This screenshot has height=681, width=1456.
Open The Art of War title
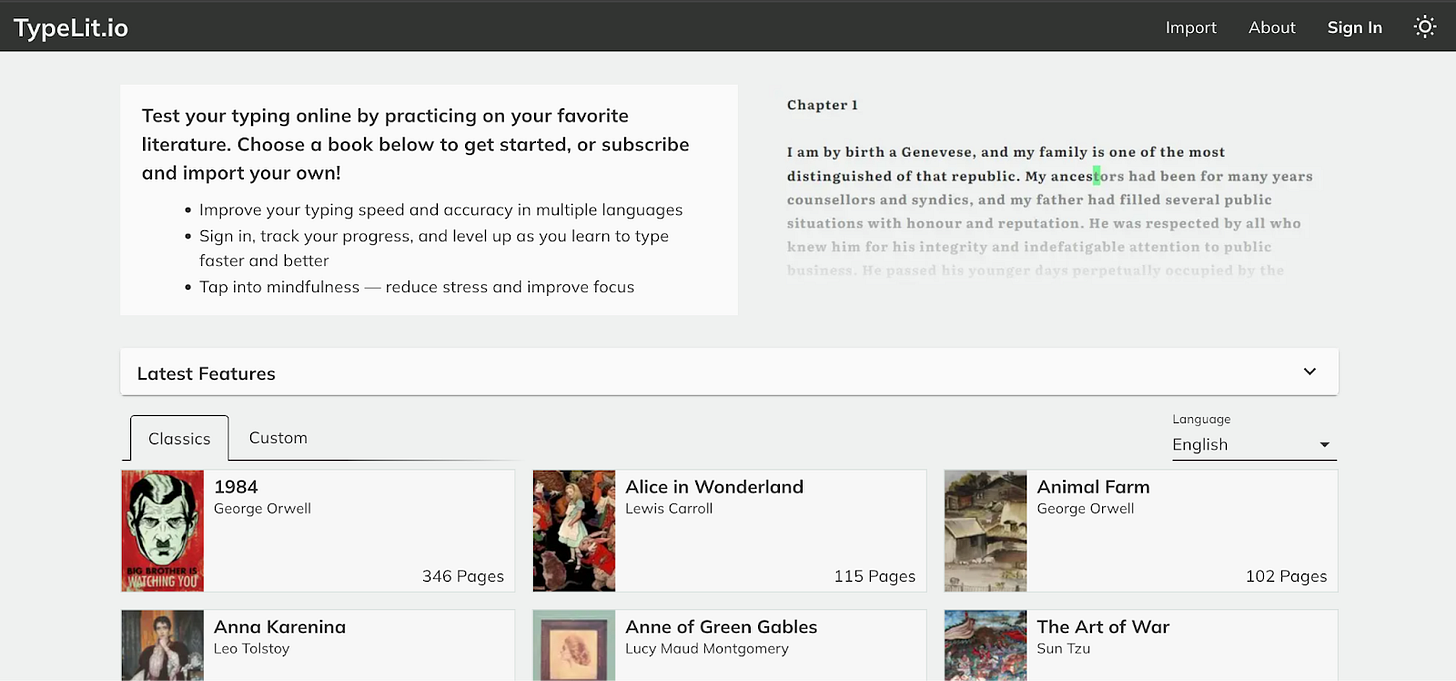(x=1103, y=627)
